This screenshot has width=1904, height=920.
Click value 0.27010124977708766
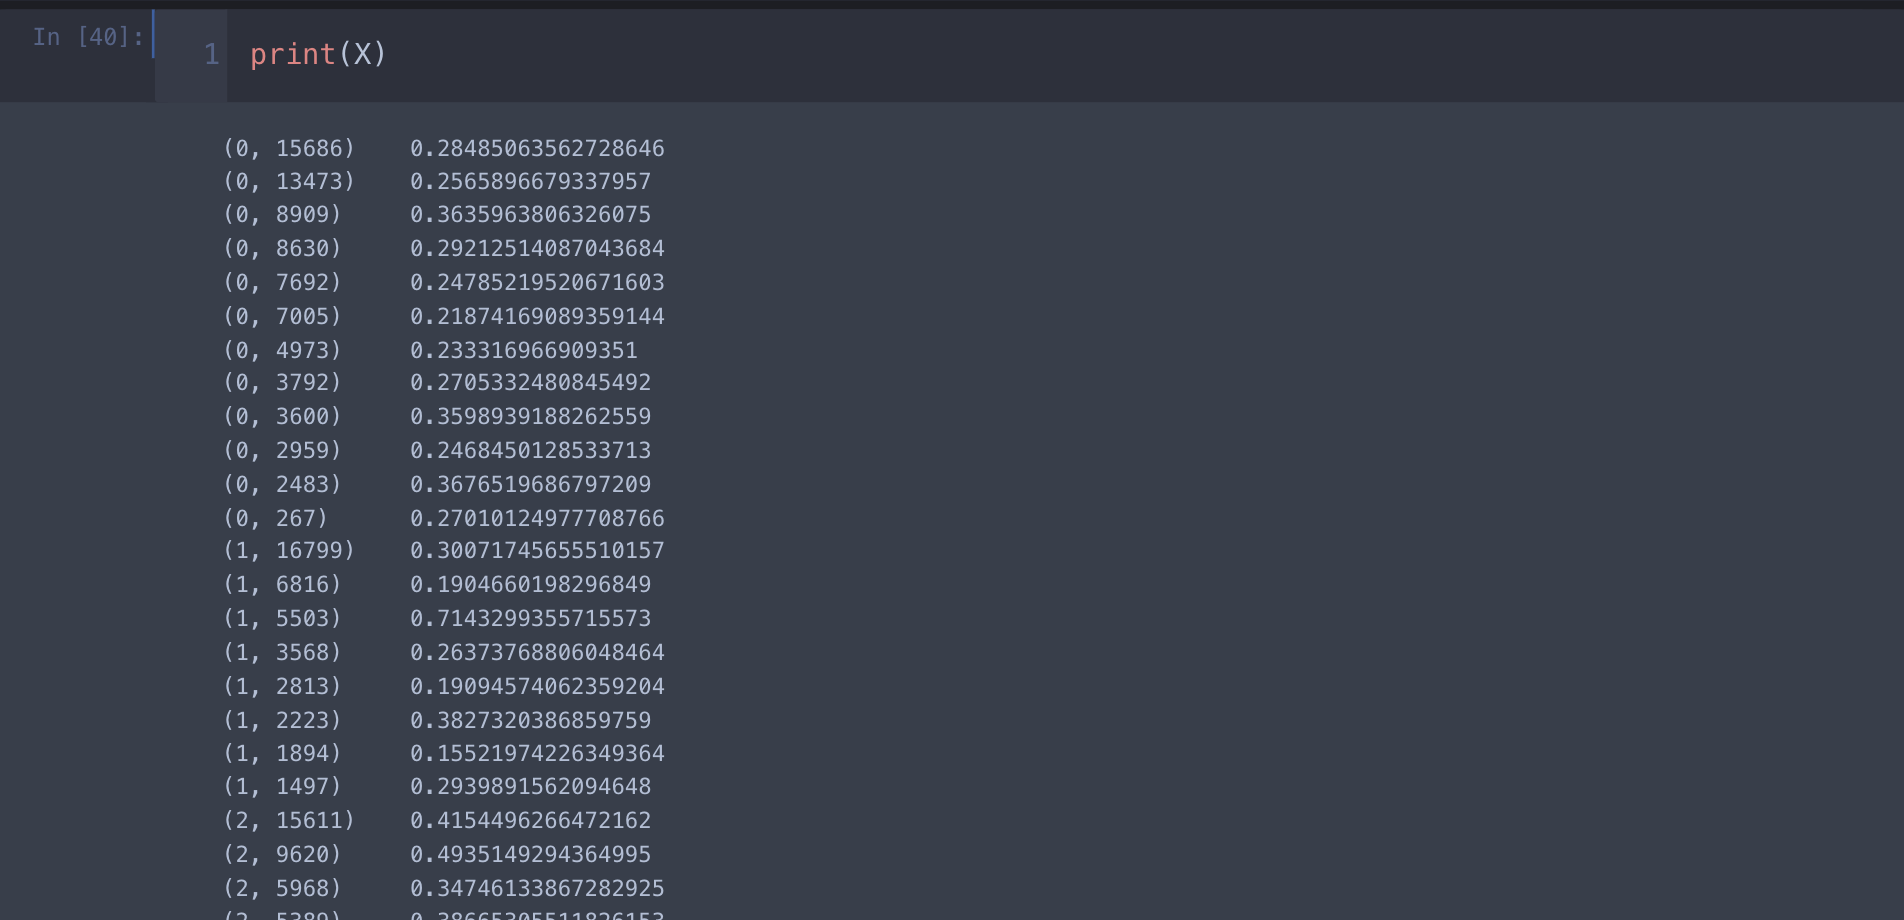pos(537,519)
